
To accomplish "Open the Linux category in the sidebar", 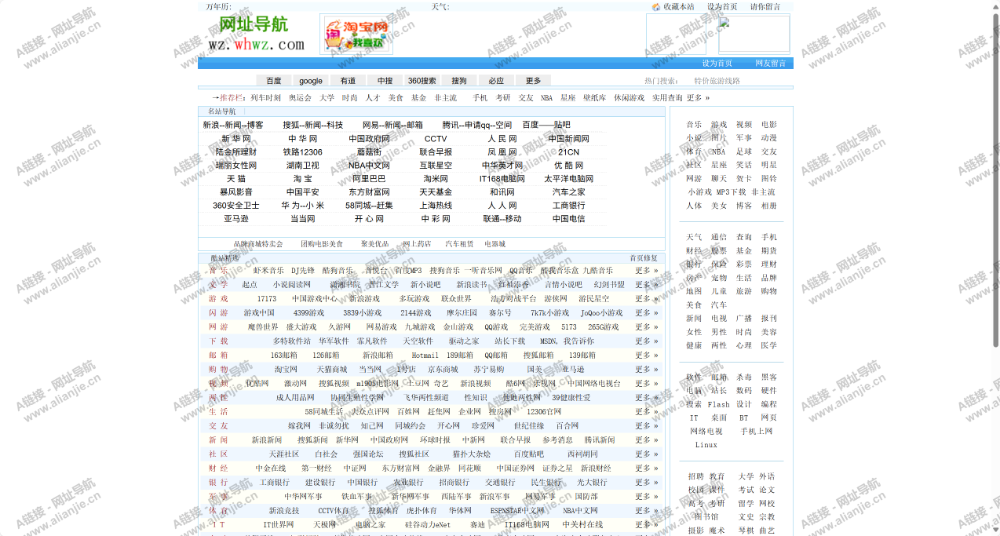I will [706, 445].
